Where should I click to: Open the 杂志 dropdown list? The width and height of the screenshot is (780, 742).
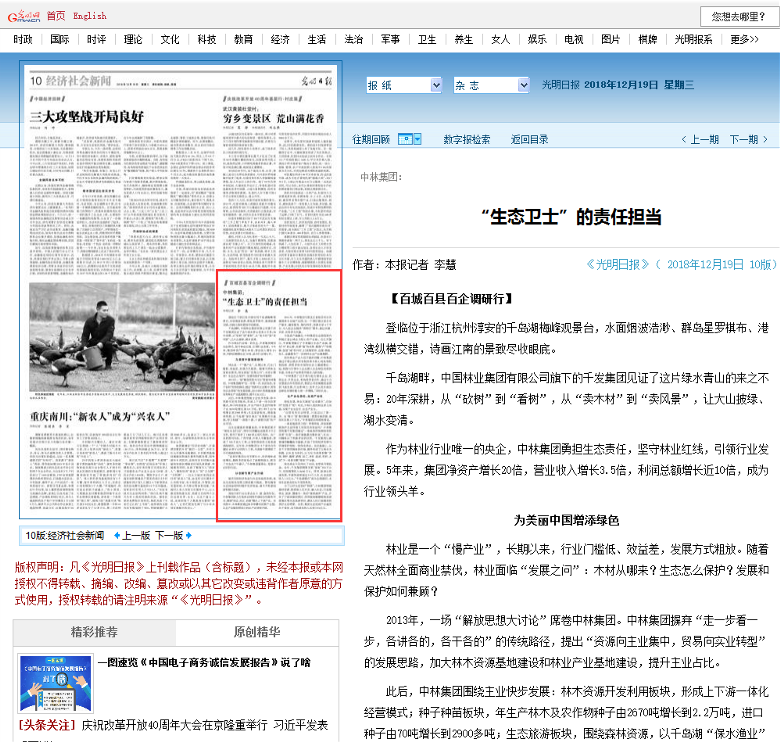tap(491, 85)
